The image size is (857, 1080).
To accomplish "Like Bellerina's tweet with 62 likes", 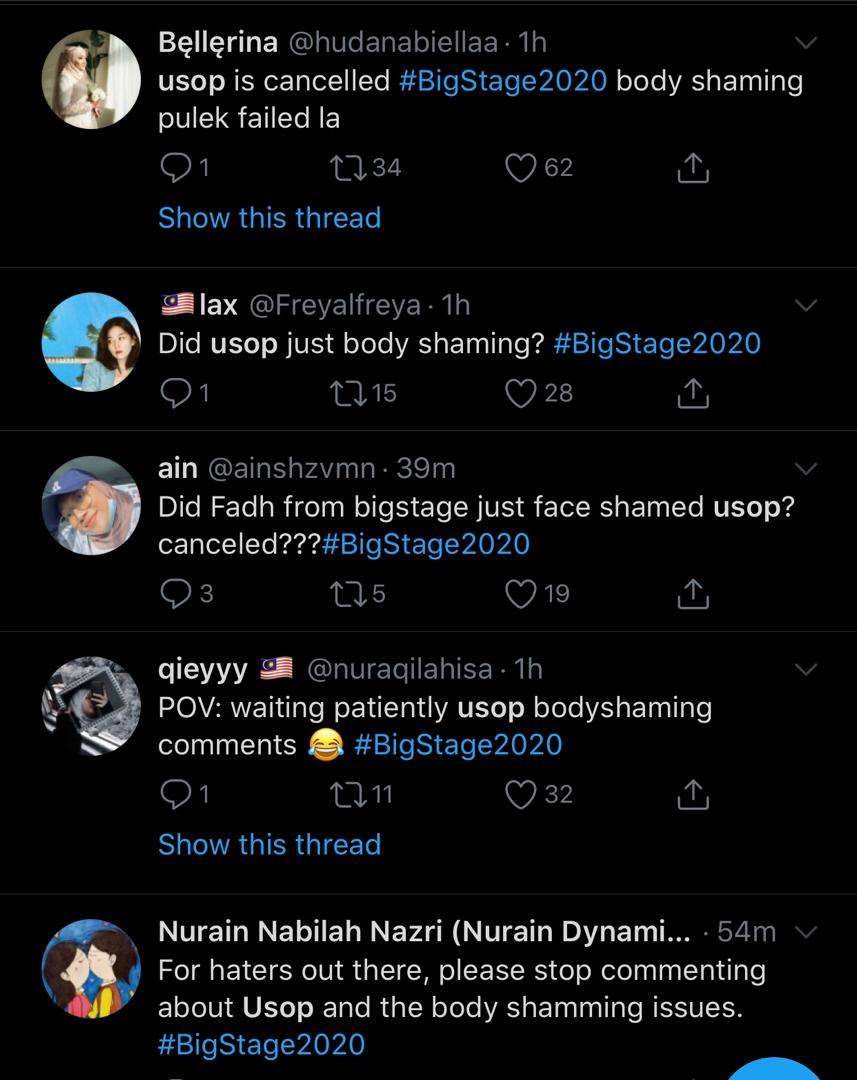I will coord(521,167).
